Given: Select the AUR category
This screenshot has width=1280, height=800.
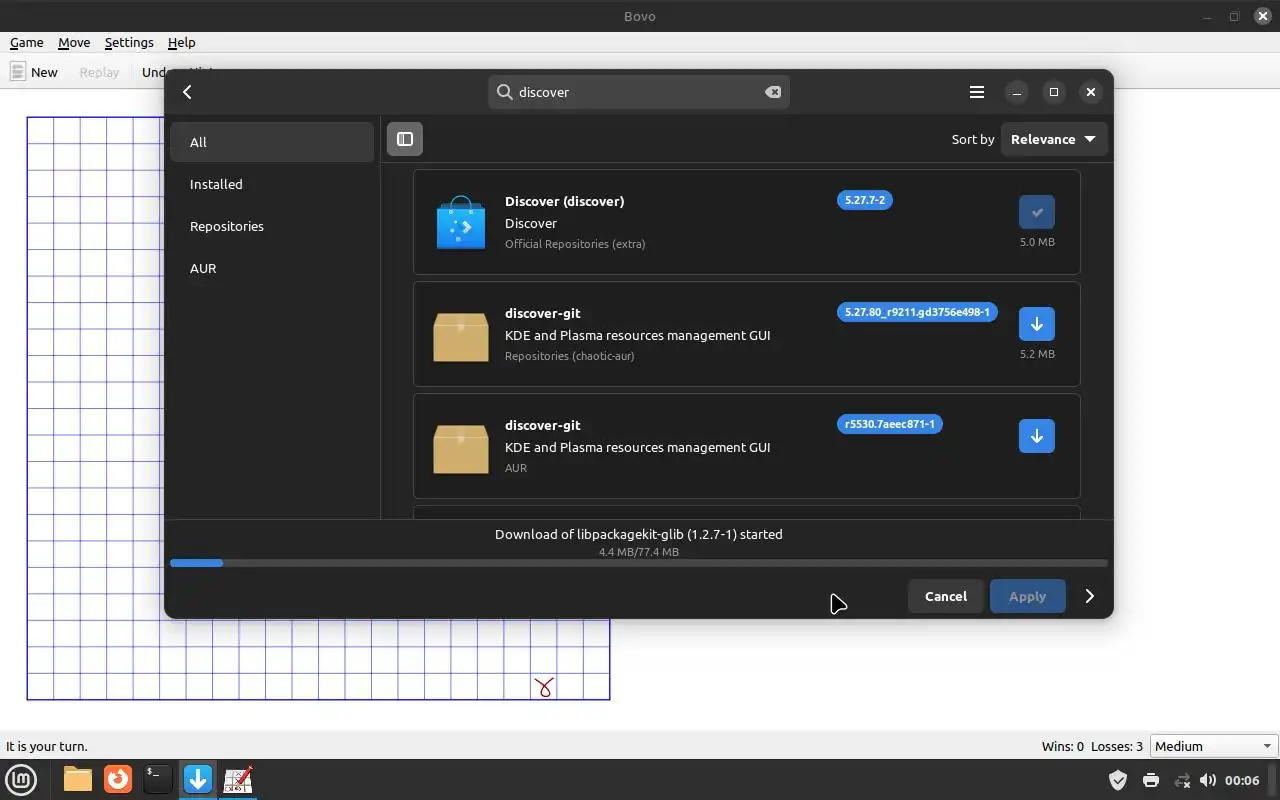Looking at the screenshot, I should 272,268.
